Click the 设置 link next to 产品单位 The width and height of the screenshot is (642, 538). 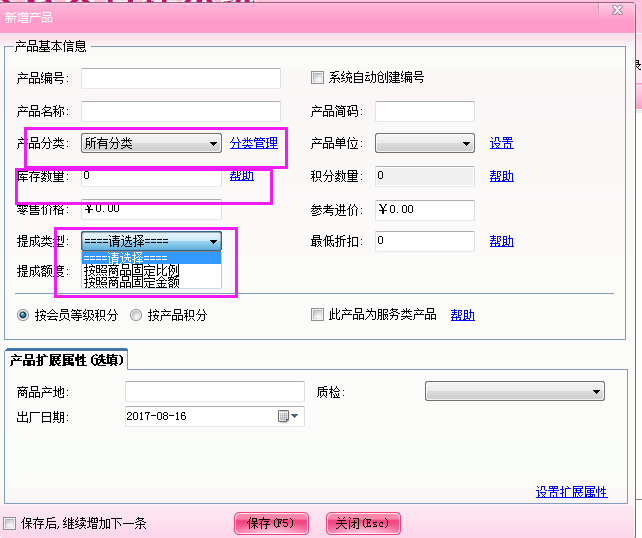502,143
